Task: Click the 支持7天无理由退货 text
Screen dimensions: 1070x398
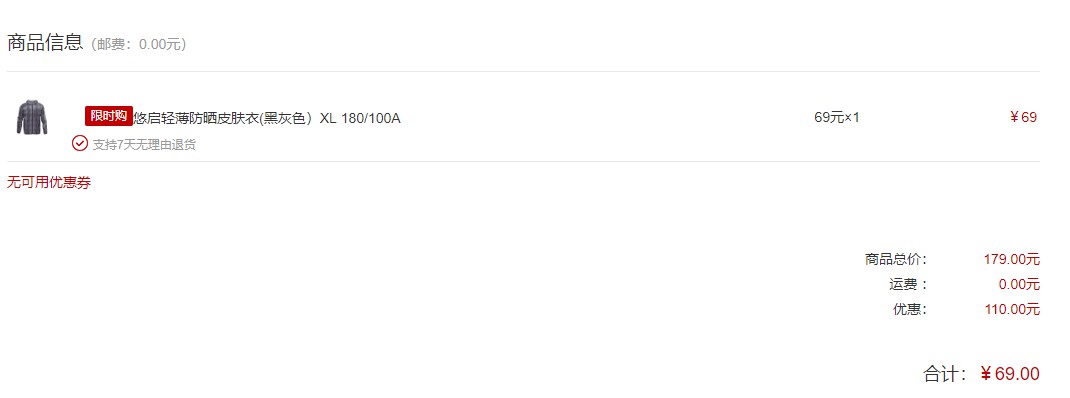Action: coord(144,145)
